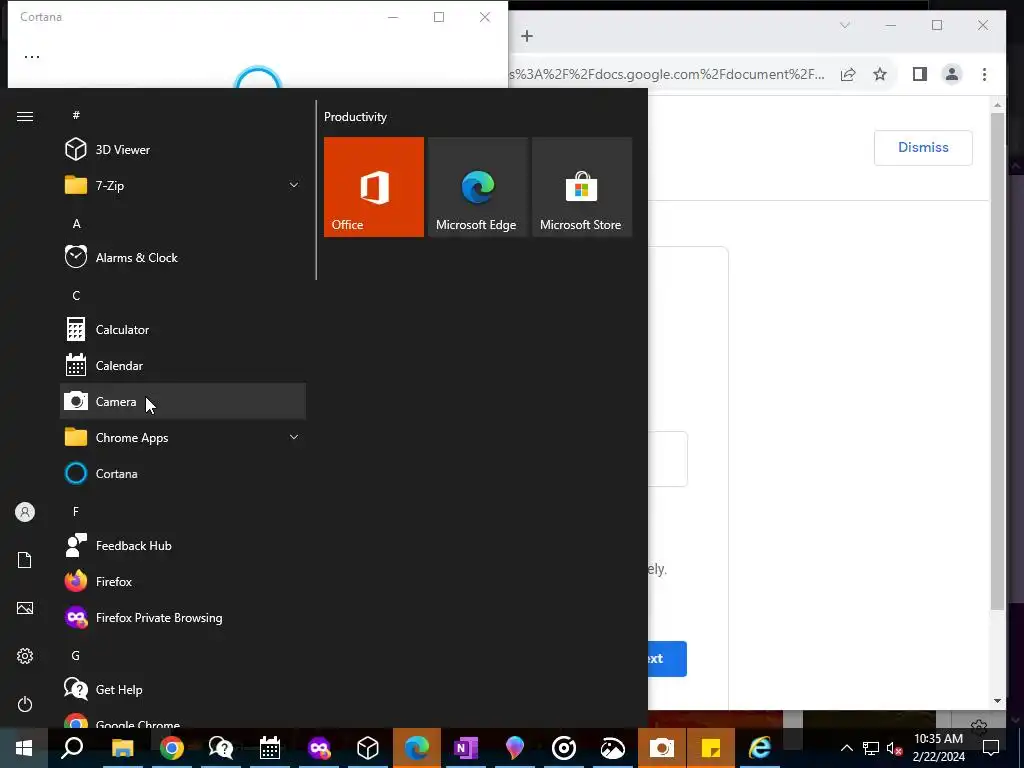The height and width of the screenshot is (768, 1024).
Task: Open Chrome's three-dot menu
Action: pyautogui.click(x=984, y=74)
